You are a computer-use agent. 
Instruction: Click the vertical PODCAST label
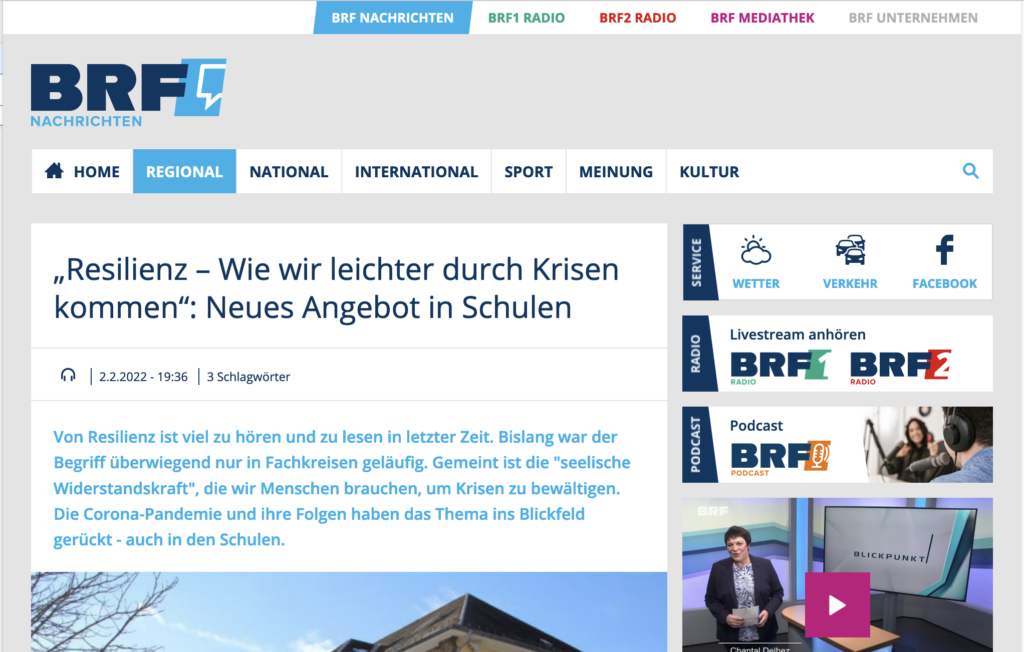696,445
